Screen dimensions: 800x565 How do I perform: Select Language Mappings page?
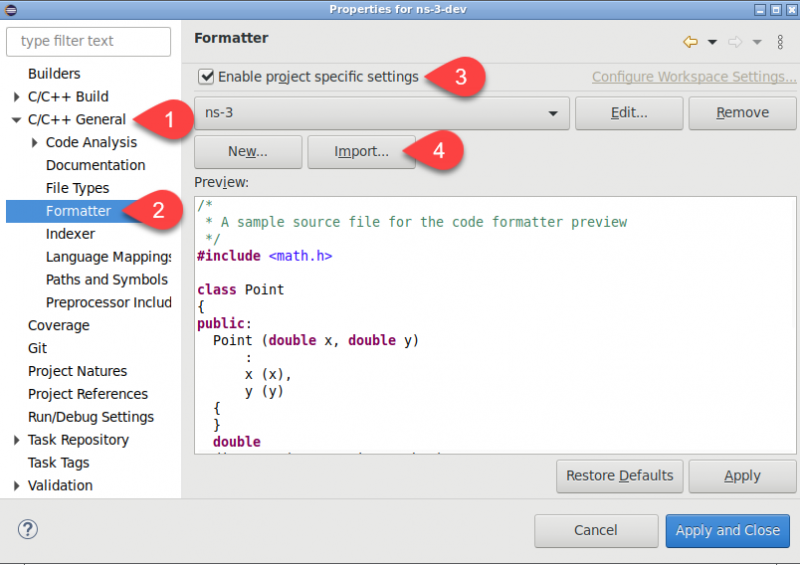[x=108, y=257]
